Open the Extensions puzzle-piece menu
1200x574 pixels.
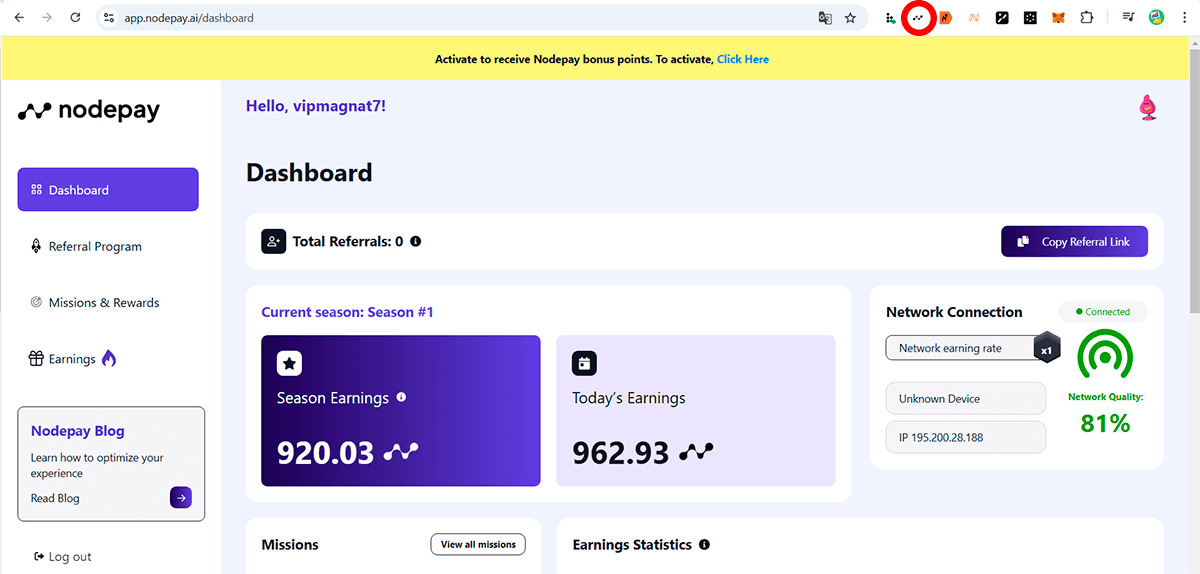click(1086, 18)
